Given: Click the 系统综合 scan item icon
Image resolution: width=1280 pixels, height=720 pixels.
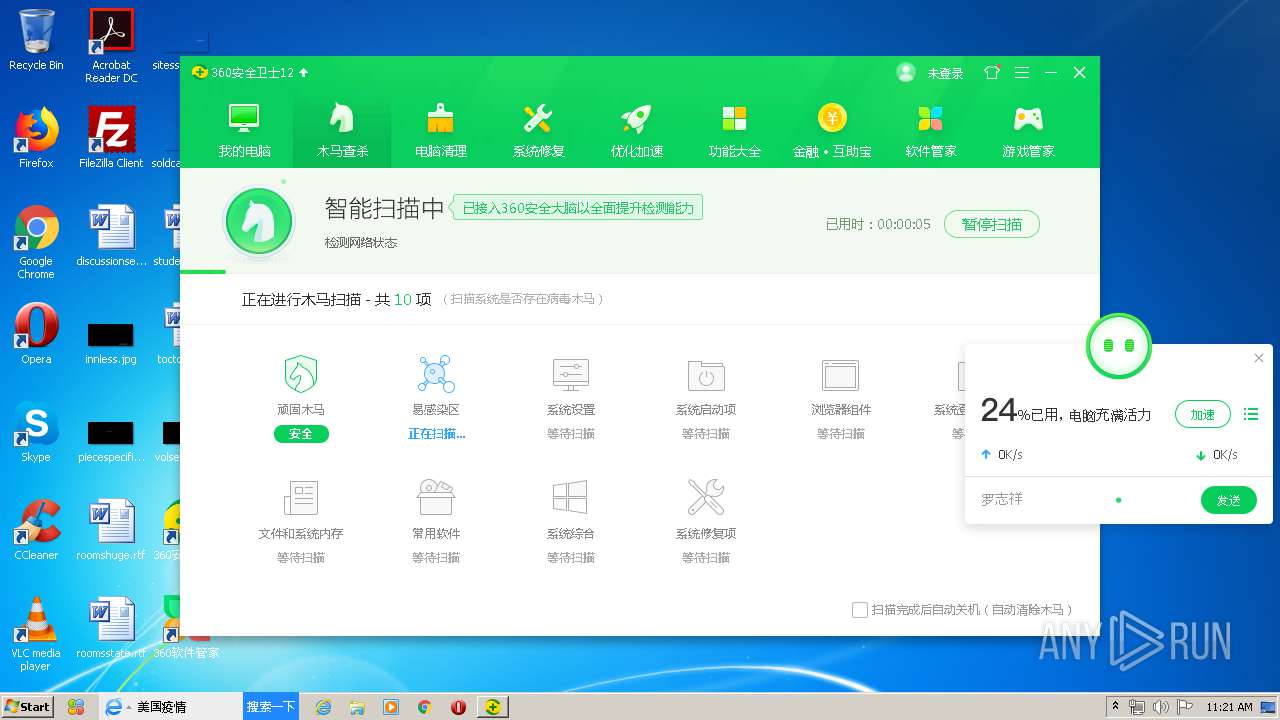Looking at the screenshot, I should pyautogui.click(x=571, y=498).
